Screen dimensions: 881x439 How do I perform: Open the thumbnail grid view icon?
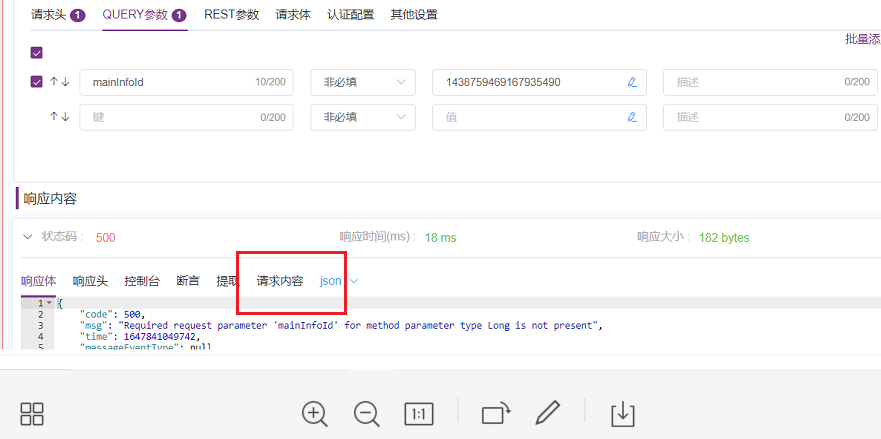[x=32, y=414]
